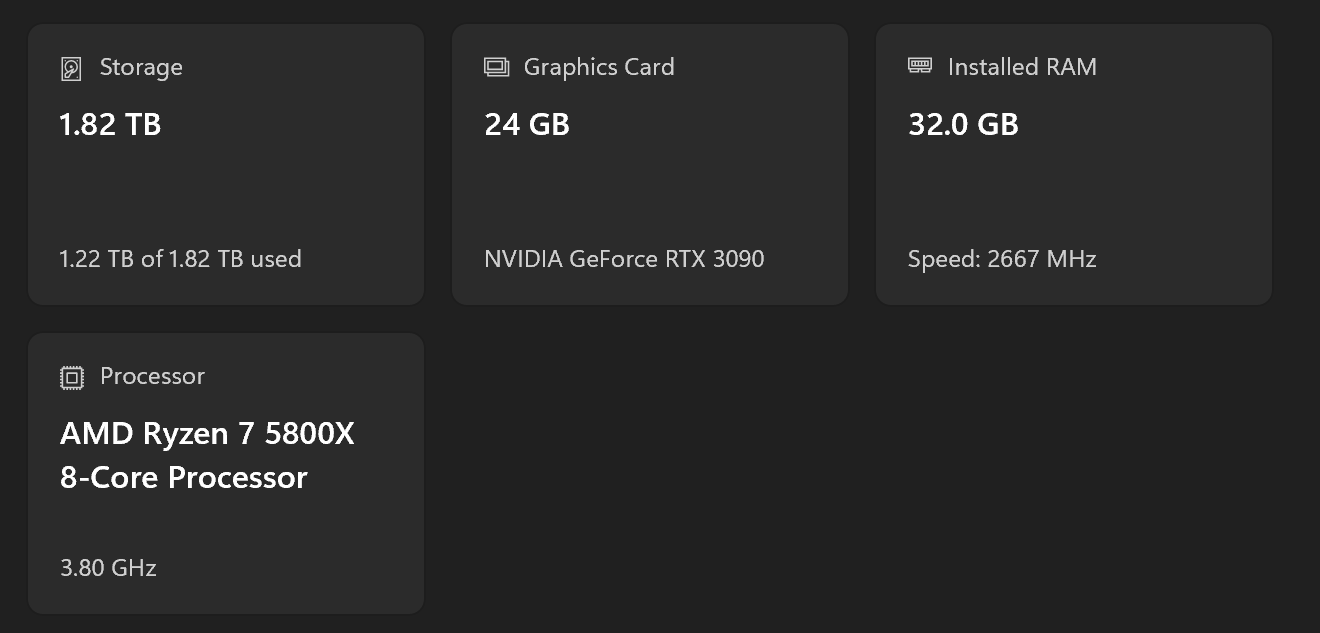Image resolution: width=1320 pixels, height=633 pixels.
Task: Click the Processor chip icon
Action: (72, 377)
